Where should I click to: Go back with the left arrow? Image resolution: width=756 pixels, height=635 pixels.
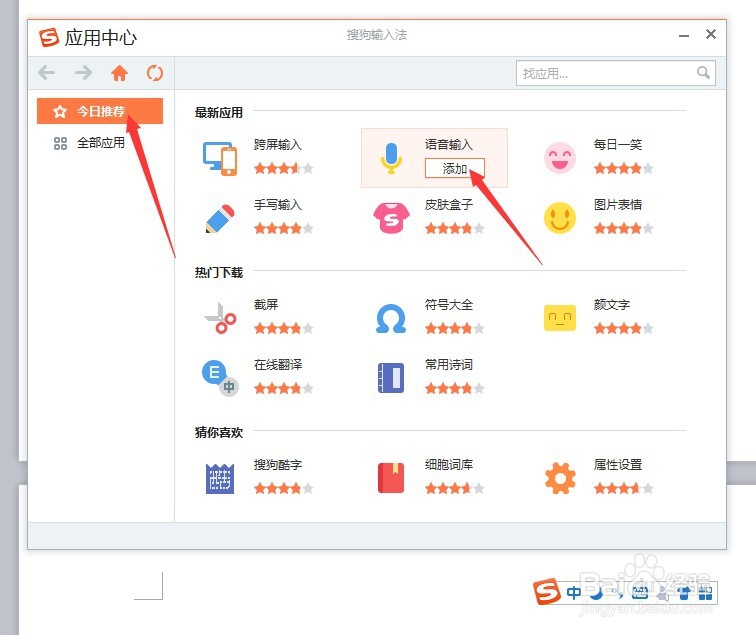47,73
